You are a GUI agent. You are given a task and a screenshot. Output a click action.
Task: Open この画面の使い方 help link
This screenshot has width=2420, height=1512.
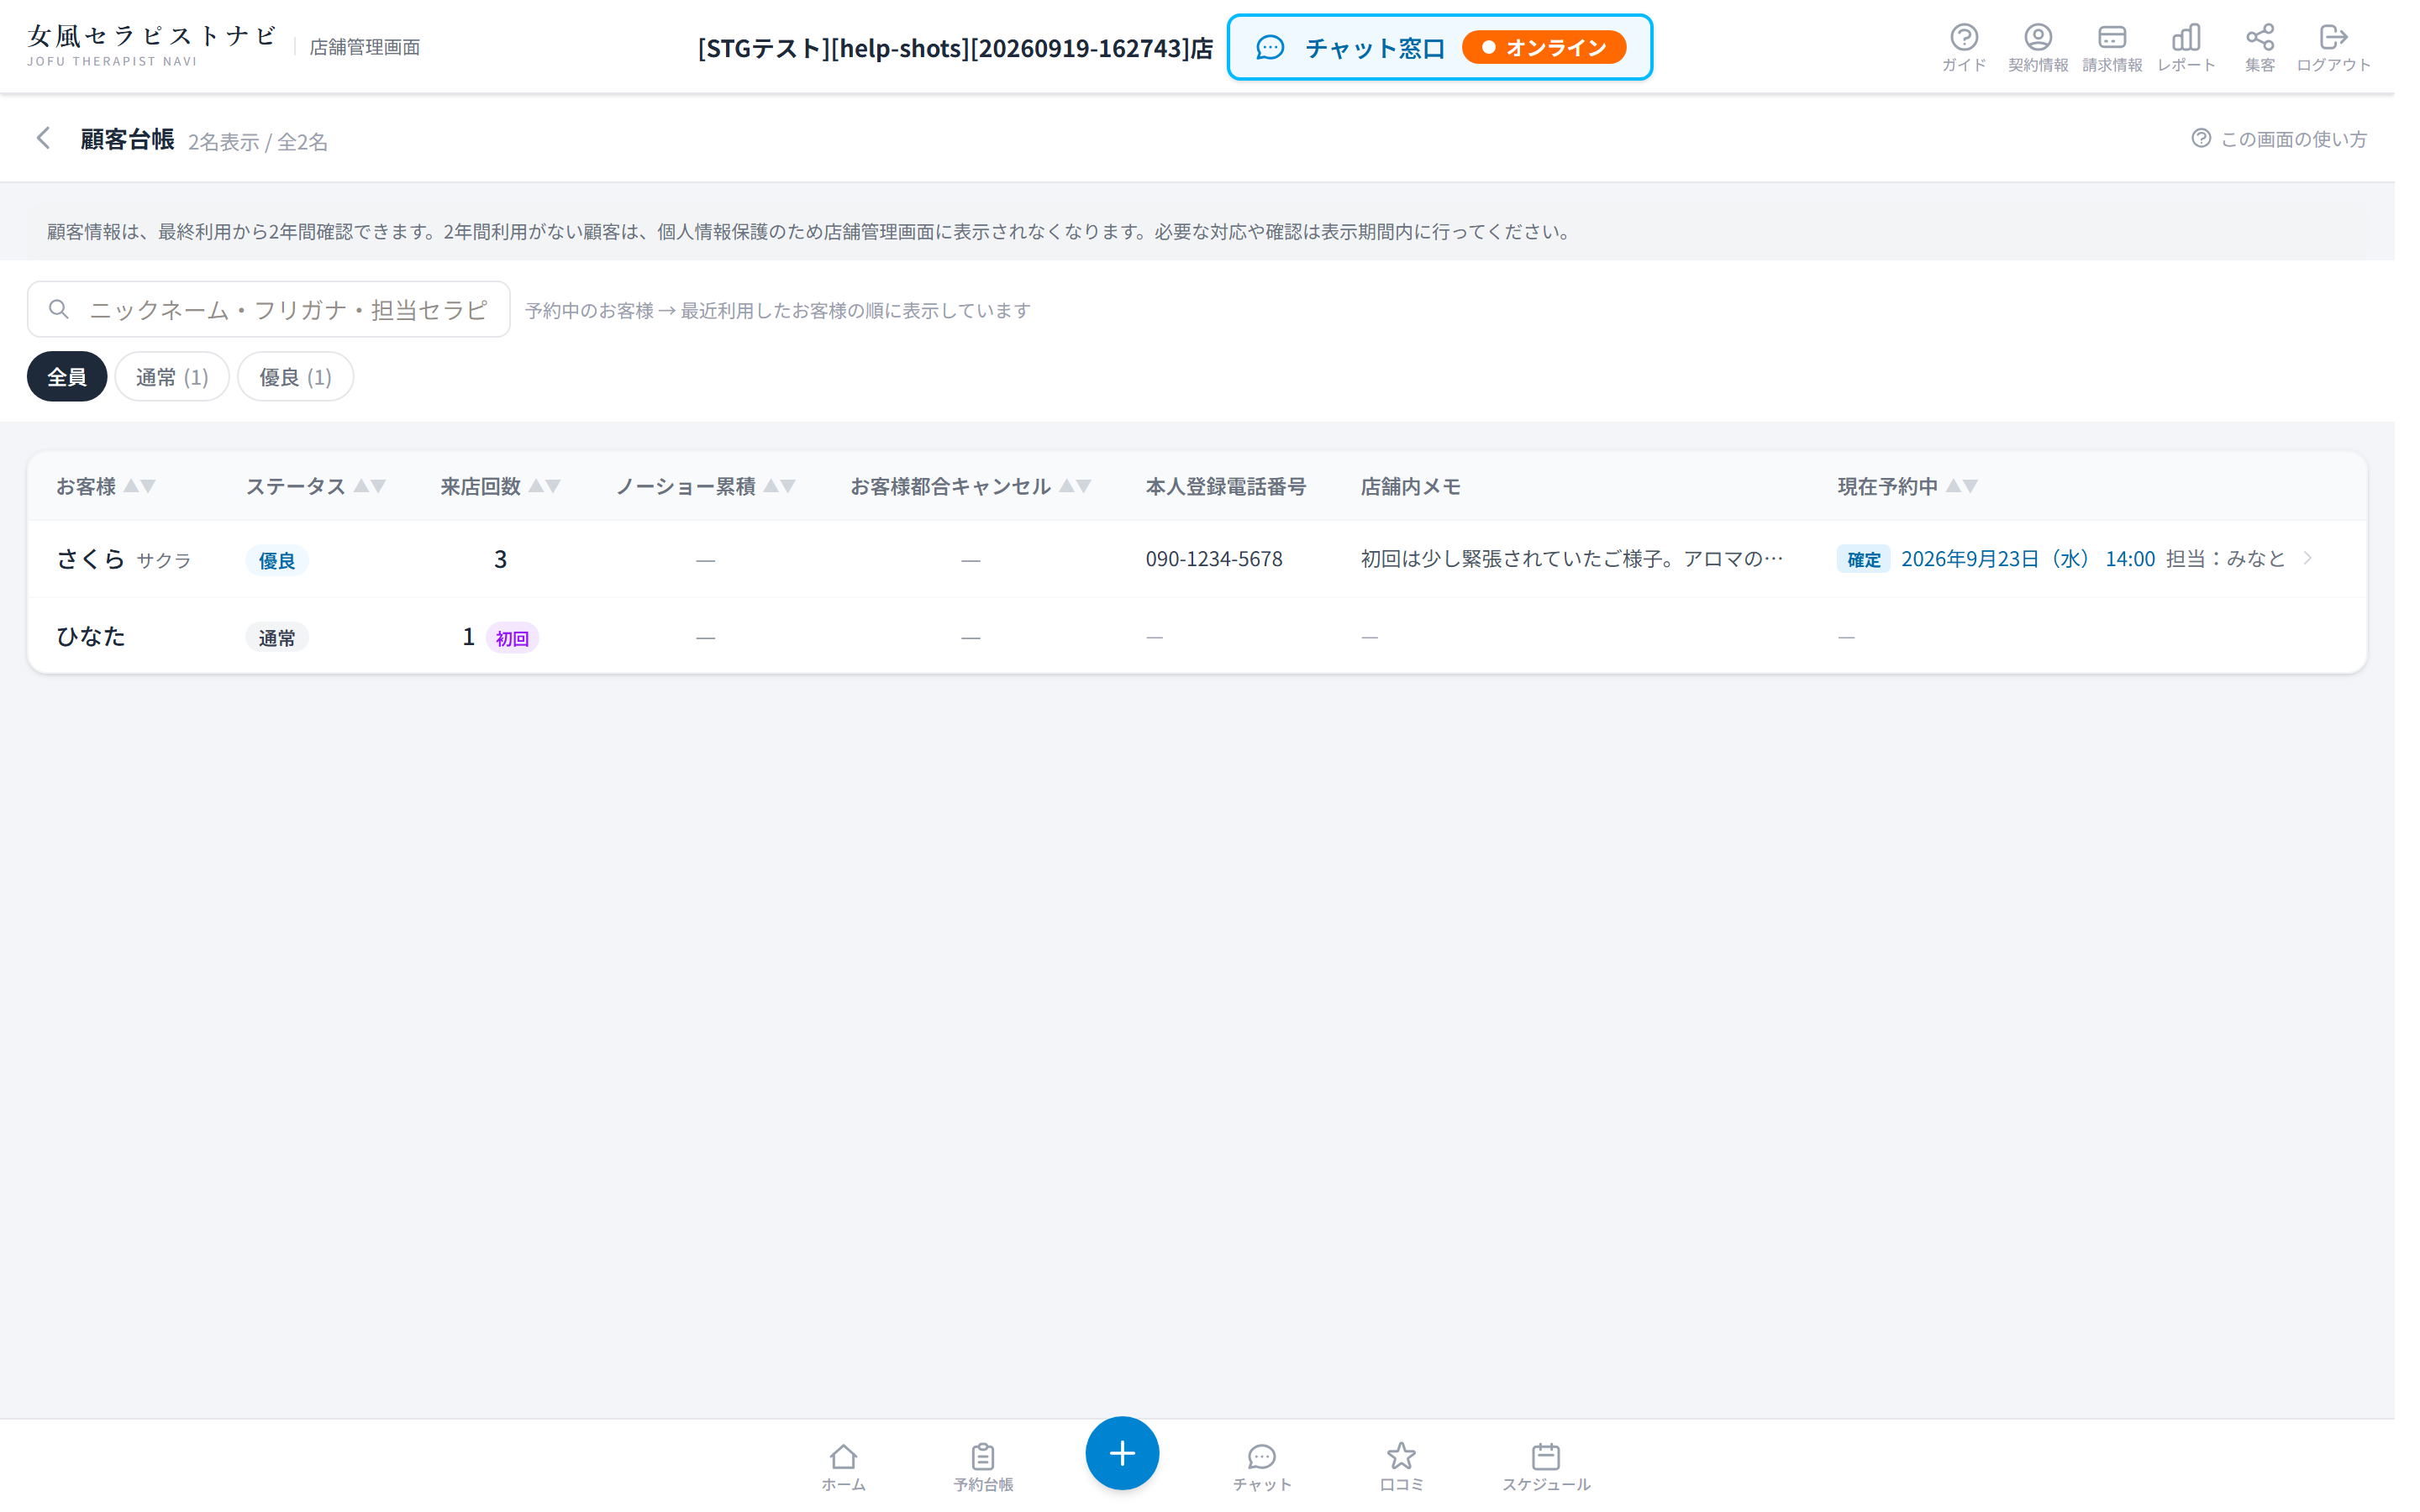2279,139
